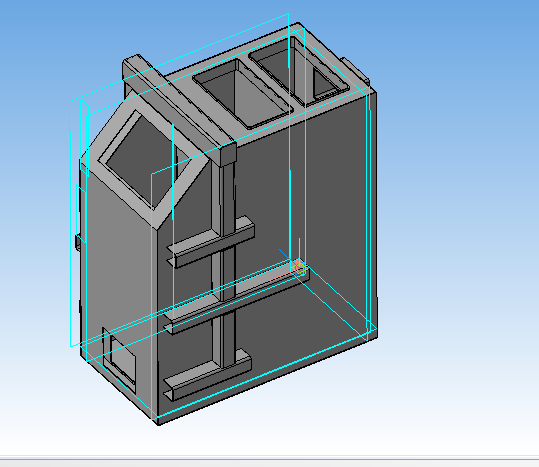Select the upper horizontal shelf bracket
Viewport: 539px width, 467px height.
point(211,242)
